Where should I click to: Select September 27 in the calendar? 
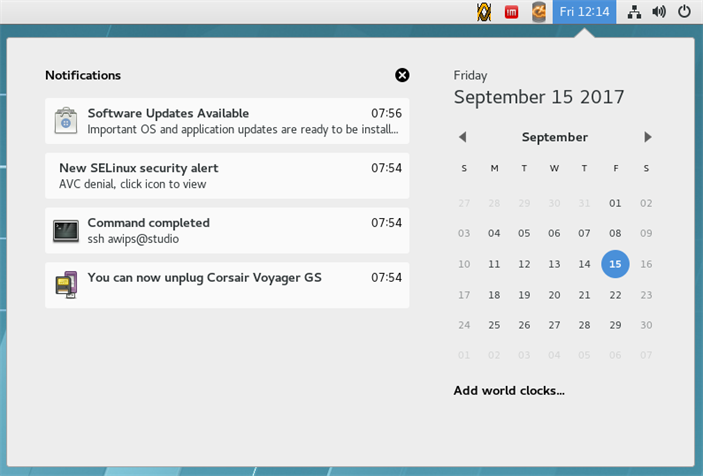point(554,325)
